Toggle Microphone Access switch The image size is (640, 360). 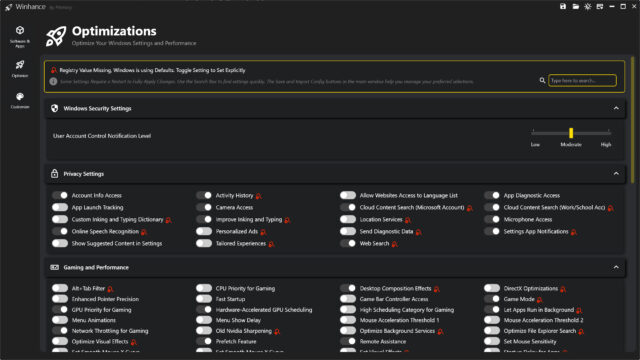[492, 219]
